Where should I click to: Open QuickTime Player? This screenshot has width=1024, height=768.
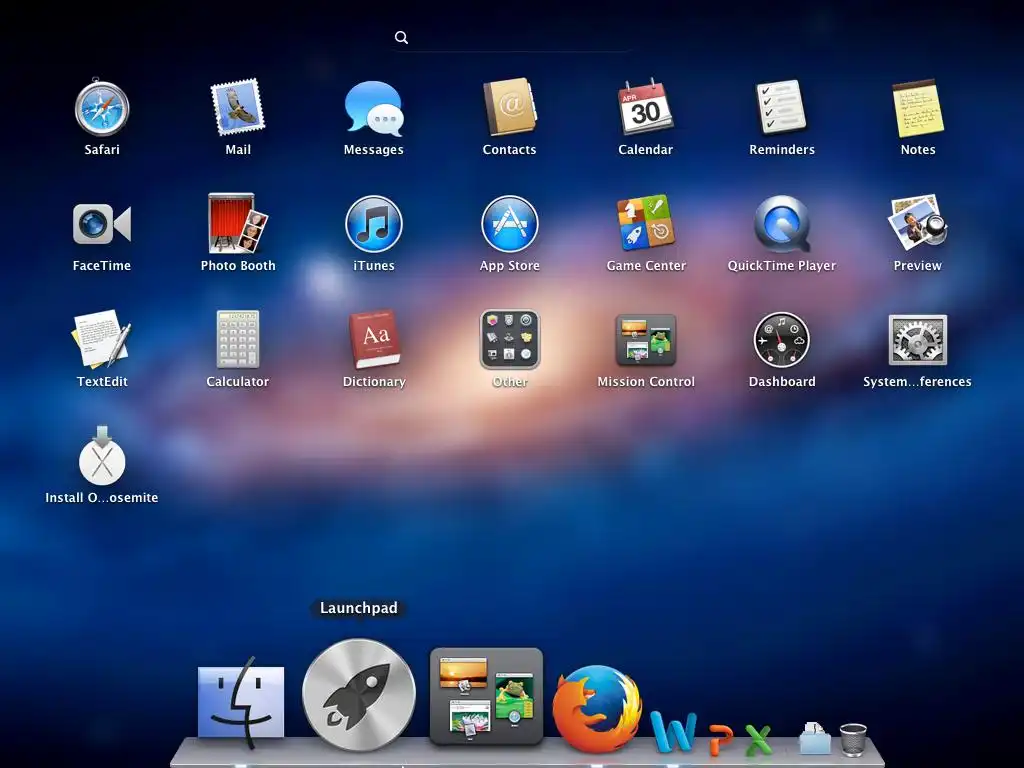(x=782, y=224)
